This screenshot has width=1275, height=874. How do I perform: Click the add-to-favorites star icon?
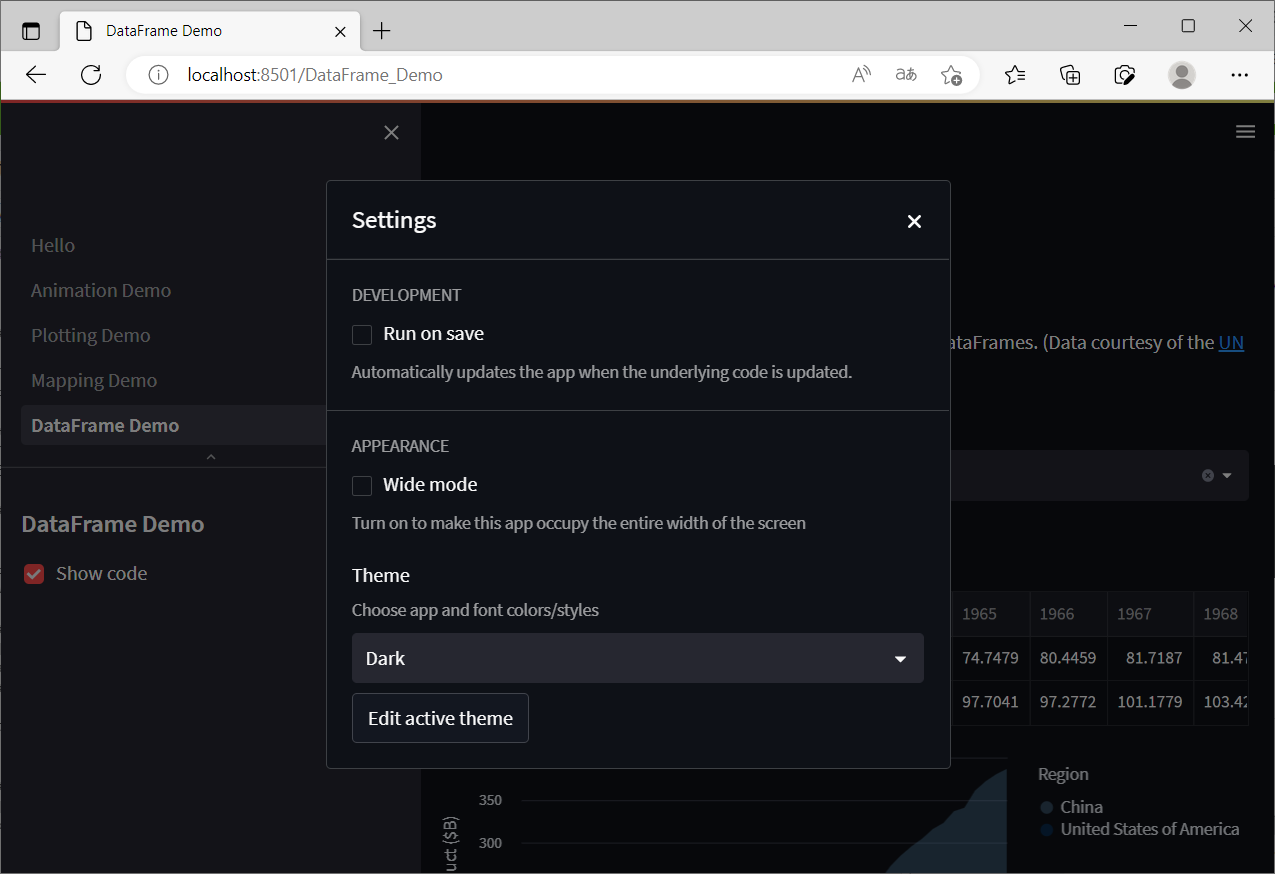pyautogui.click(x=951, y=74)
